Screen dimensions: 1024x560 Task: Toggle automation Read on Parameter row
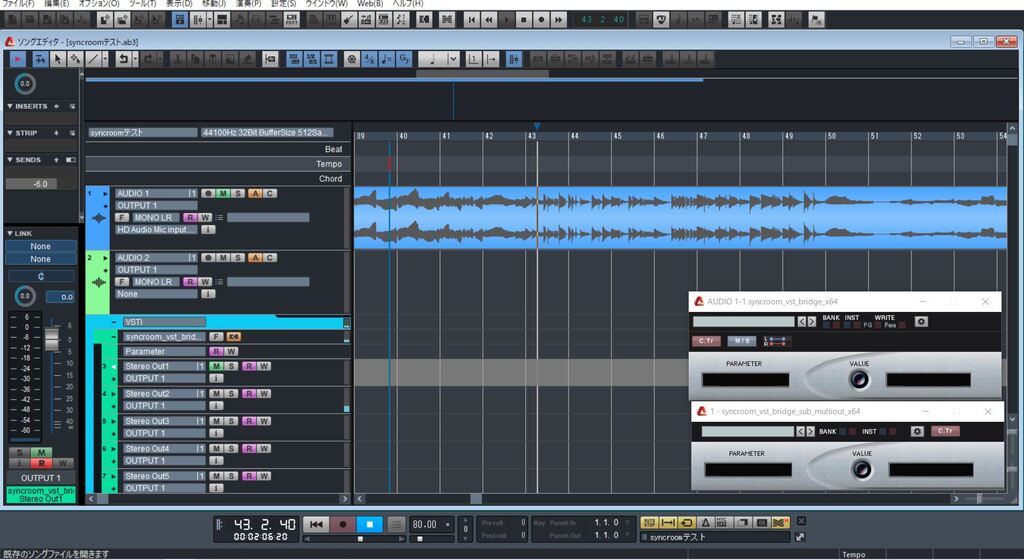[x=216, y=351]
